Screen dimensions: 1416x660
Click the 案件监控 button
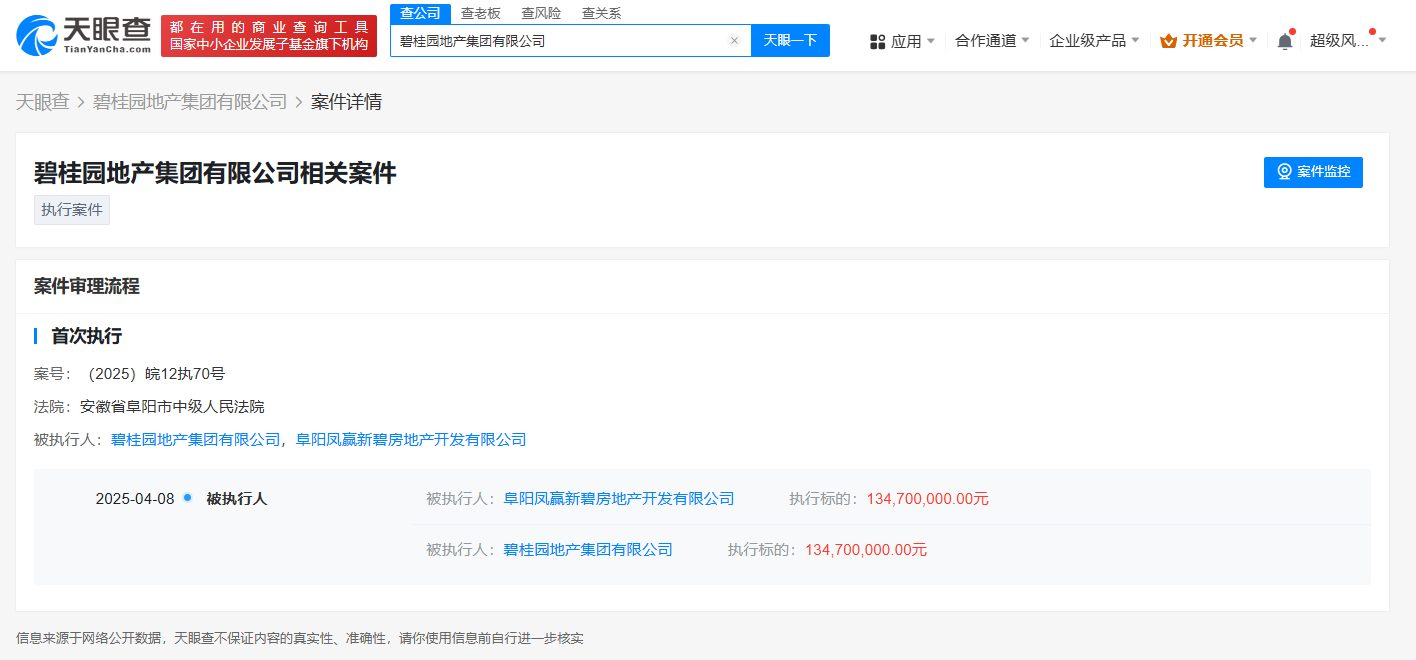pyautogui.click(x=1313, y=172)
